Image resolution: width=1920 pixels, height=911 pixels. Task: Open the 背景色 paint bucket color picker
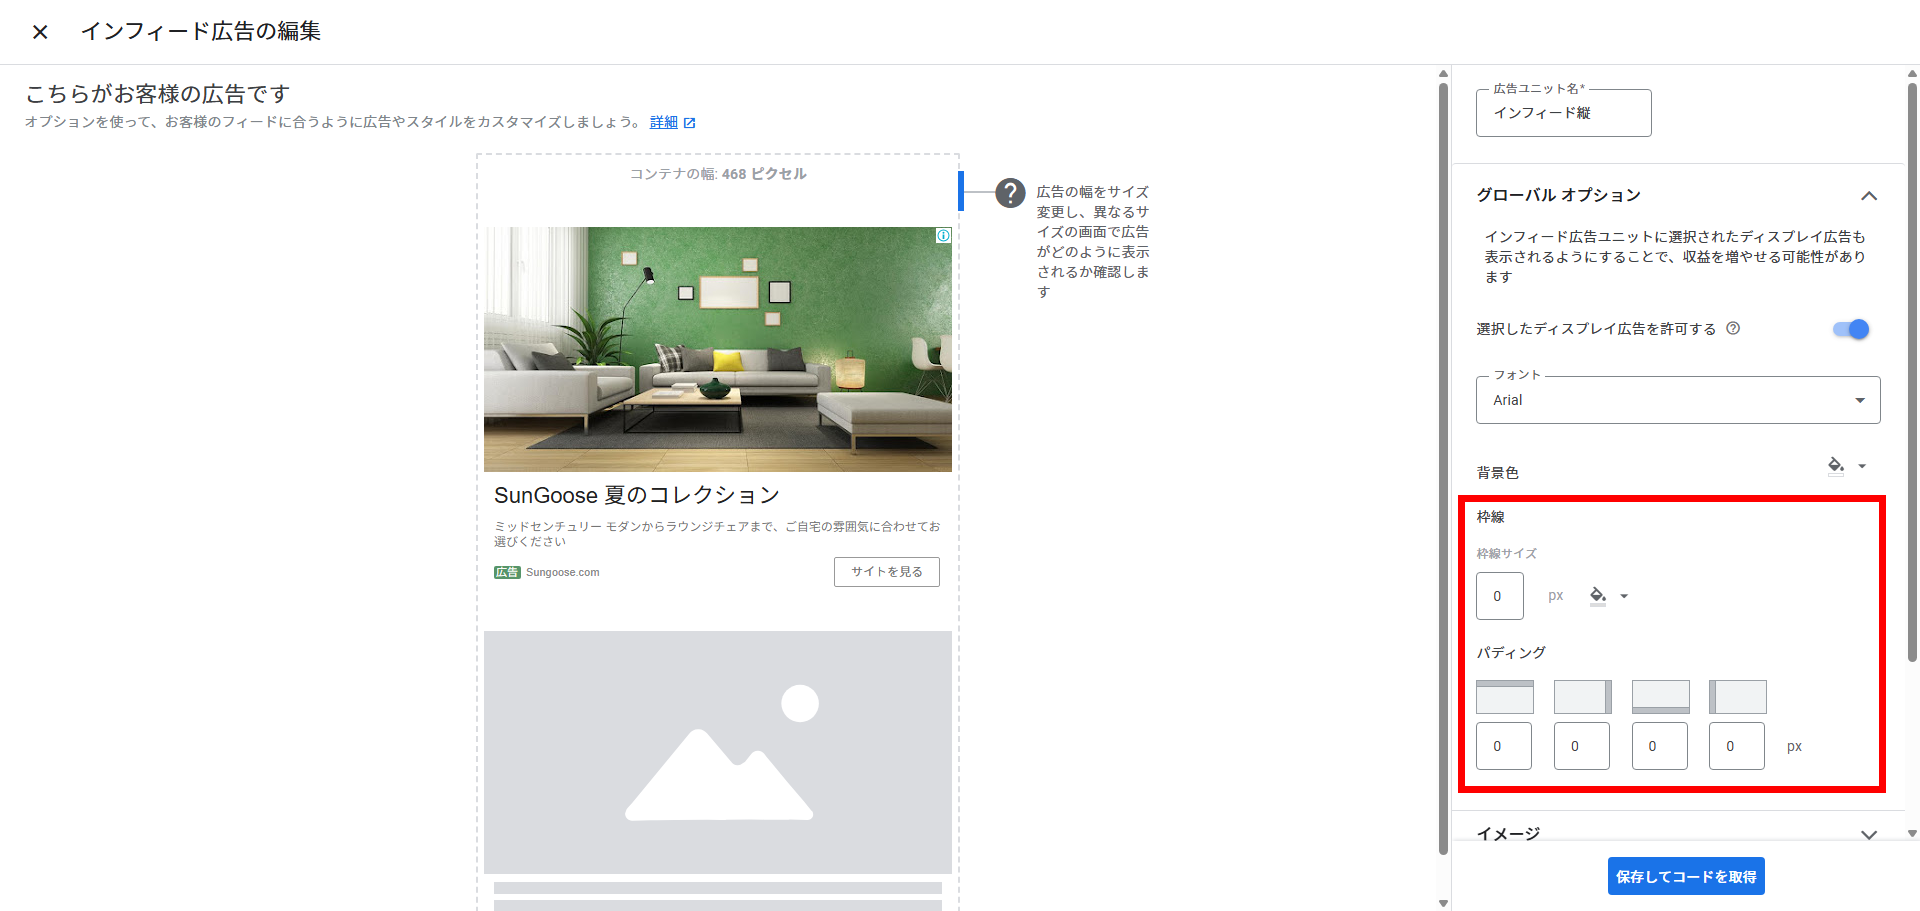(1846, 466)
